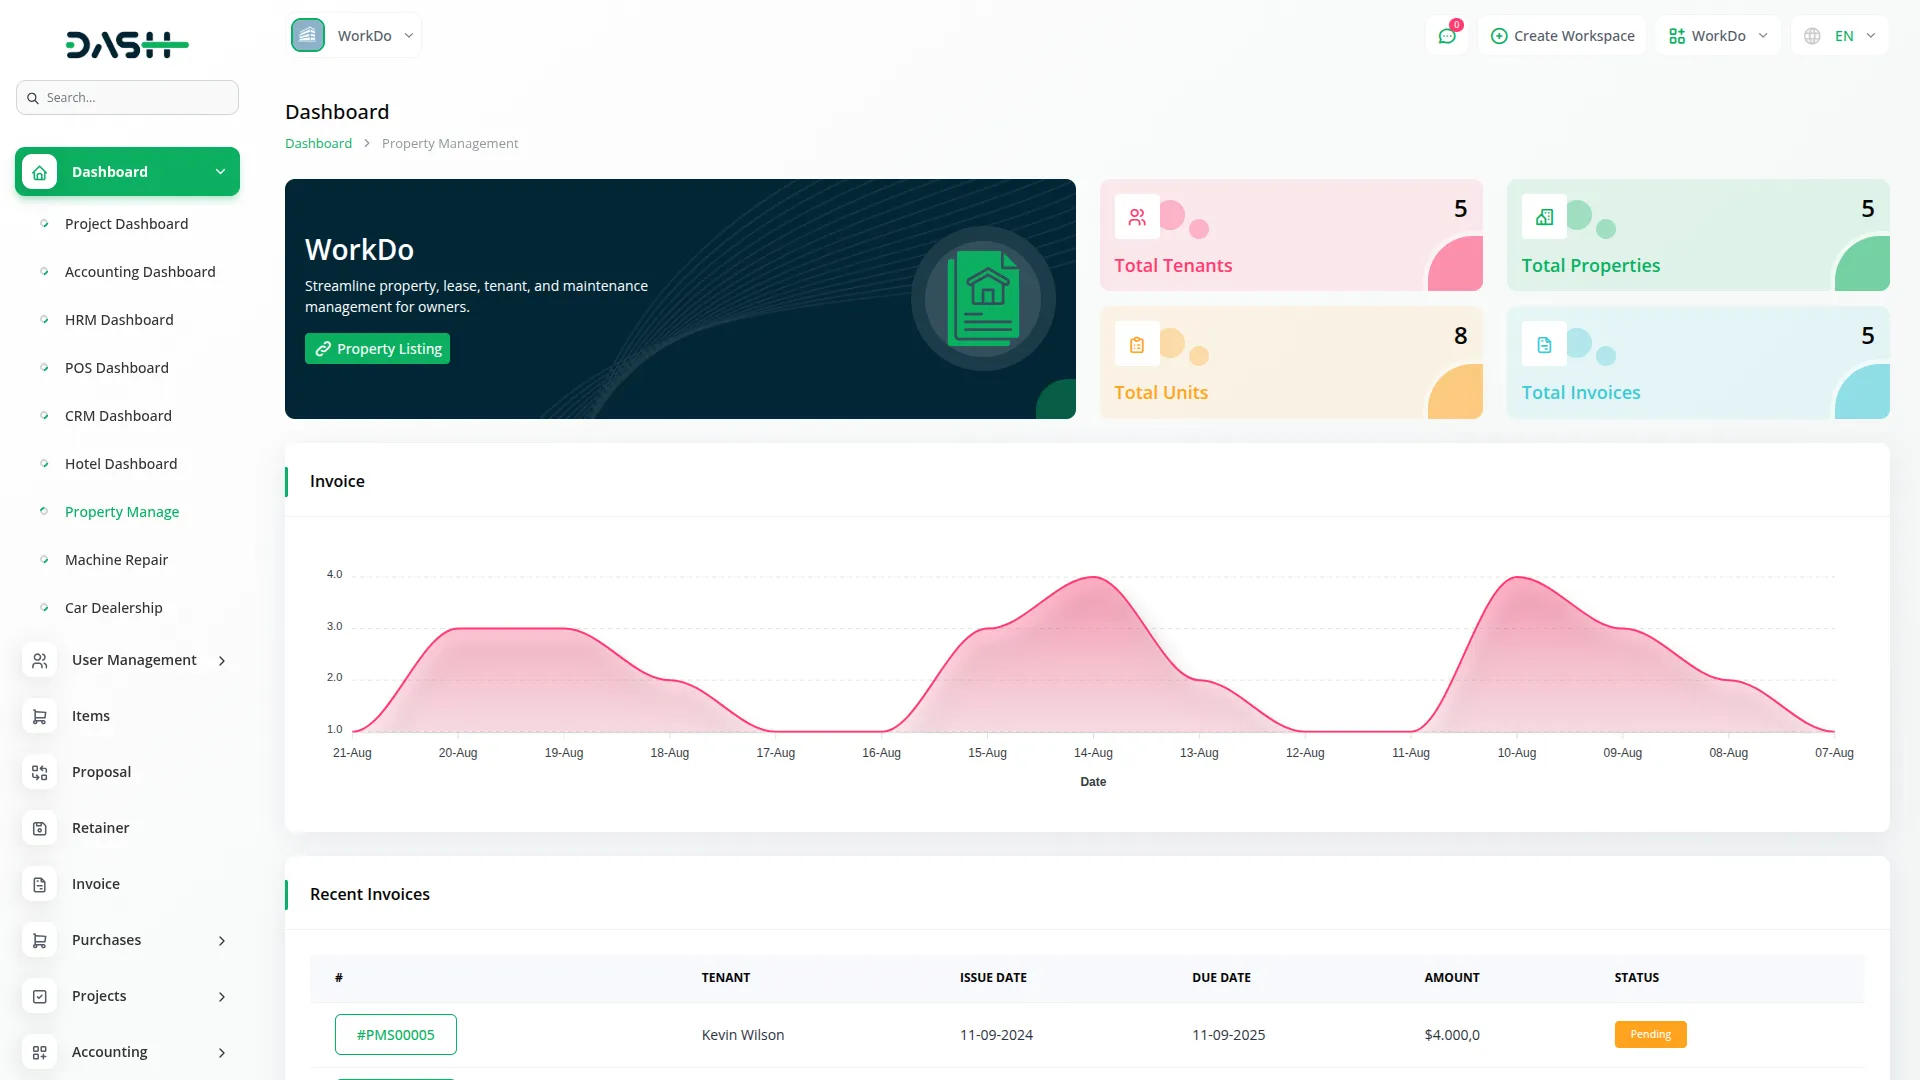Open invoice #PMS00005 link
1920x1080 pixels.
tap(396, 1035)
